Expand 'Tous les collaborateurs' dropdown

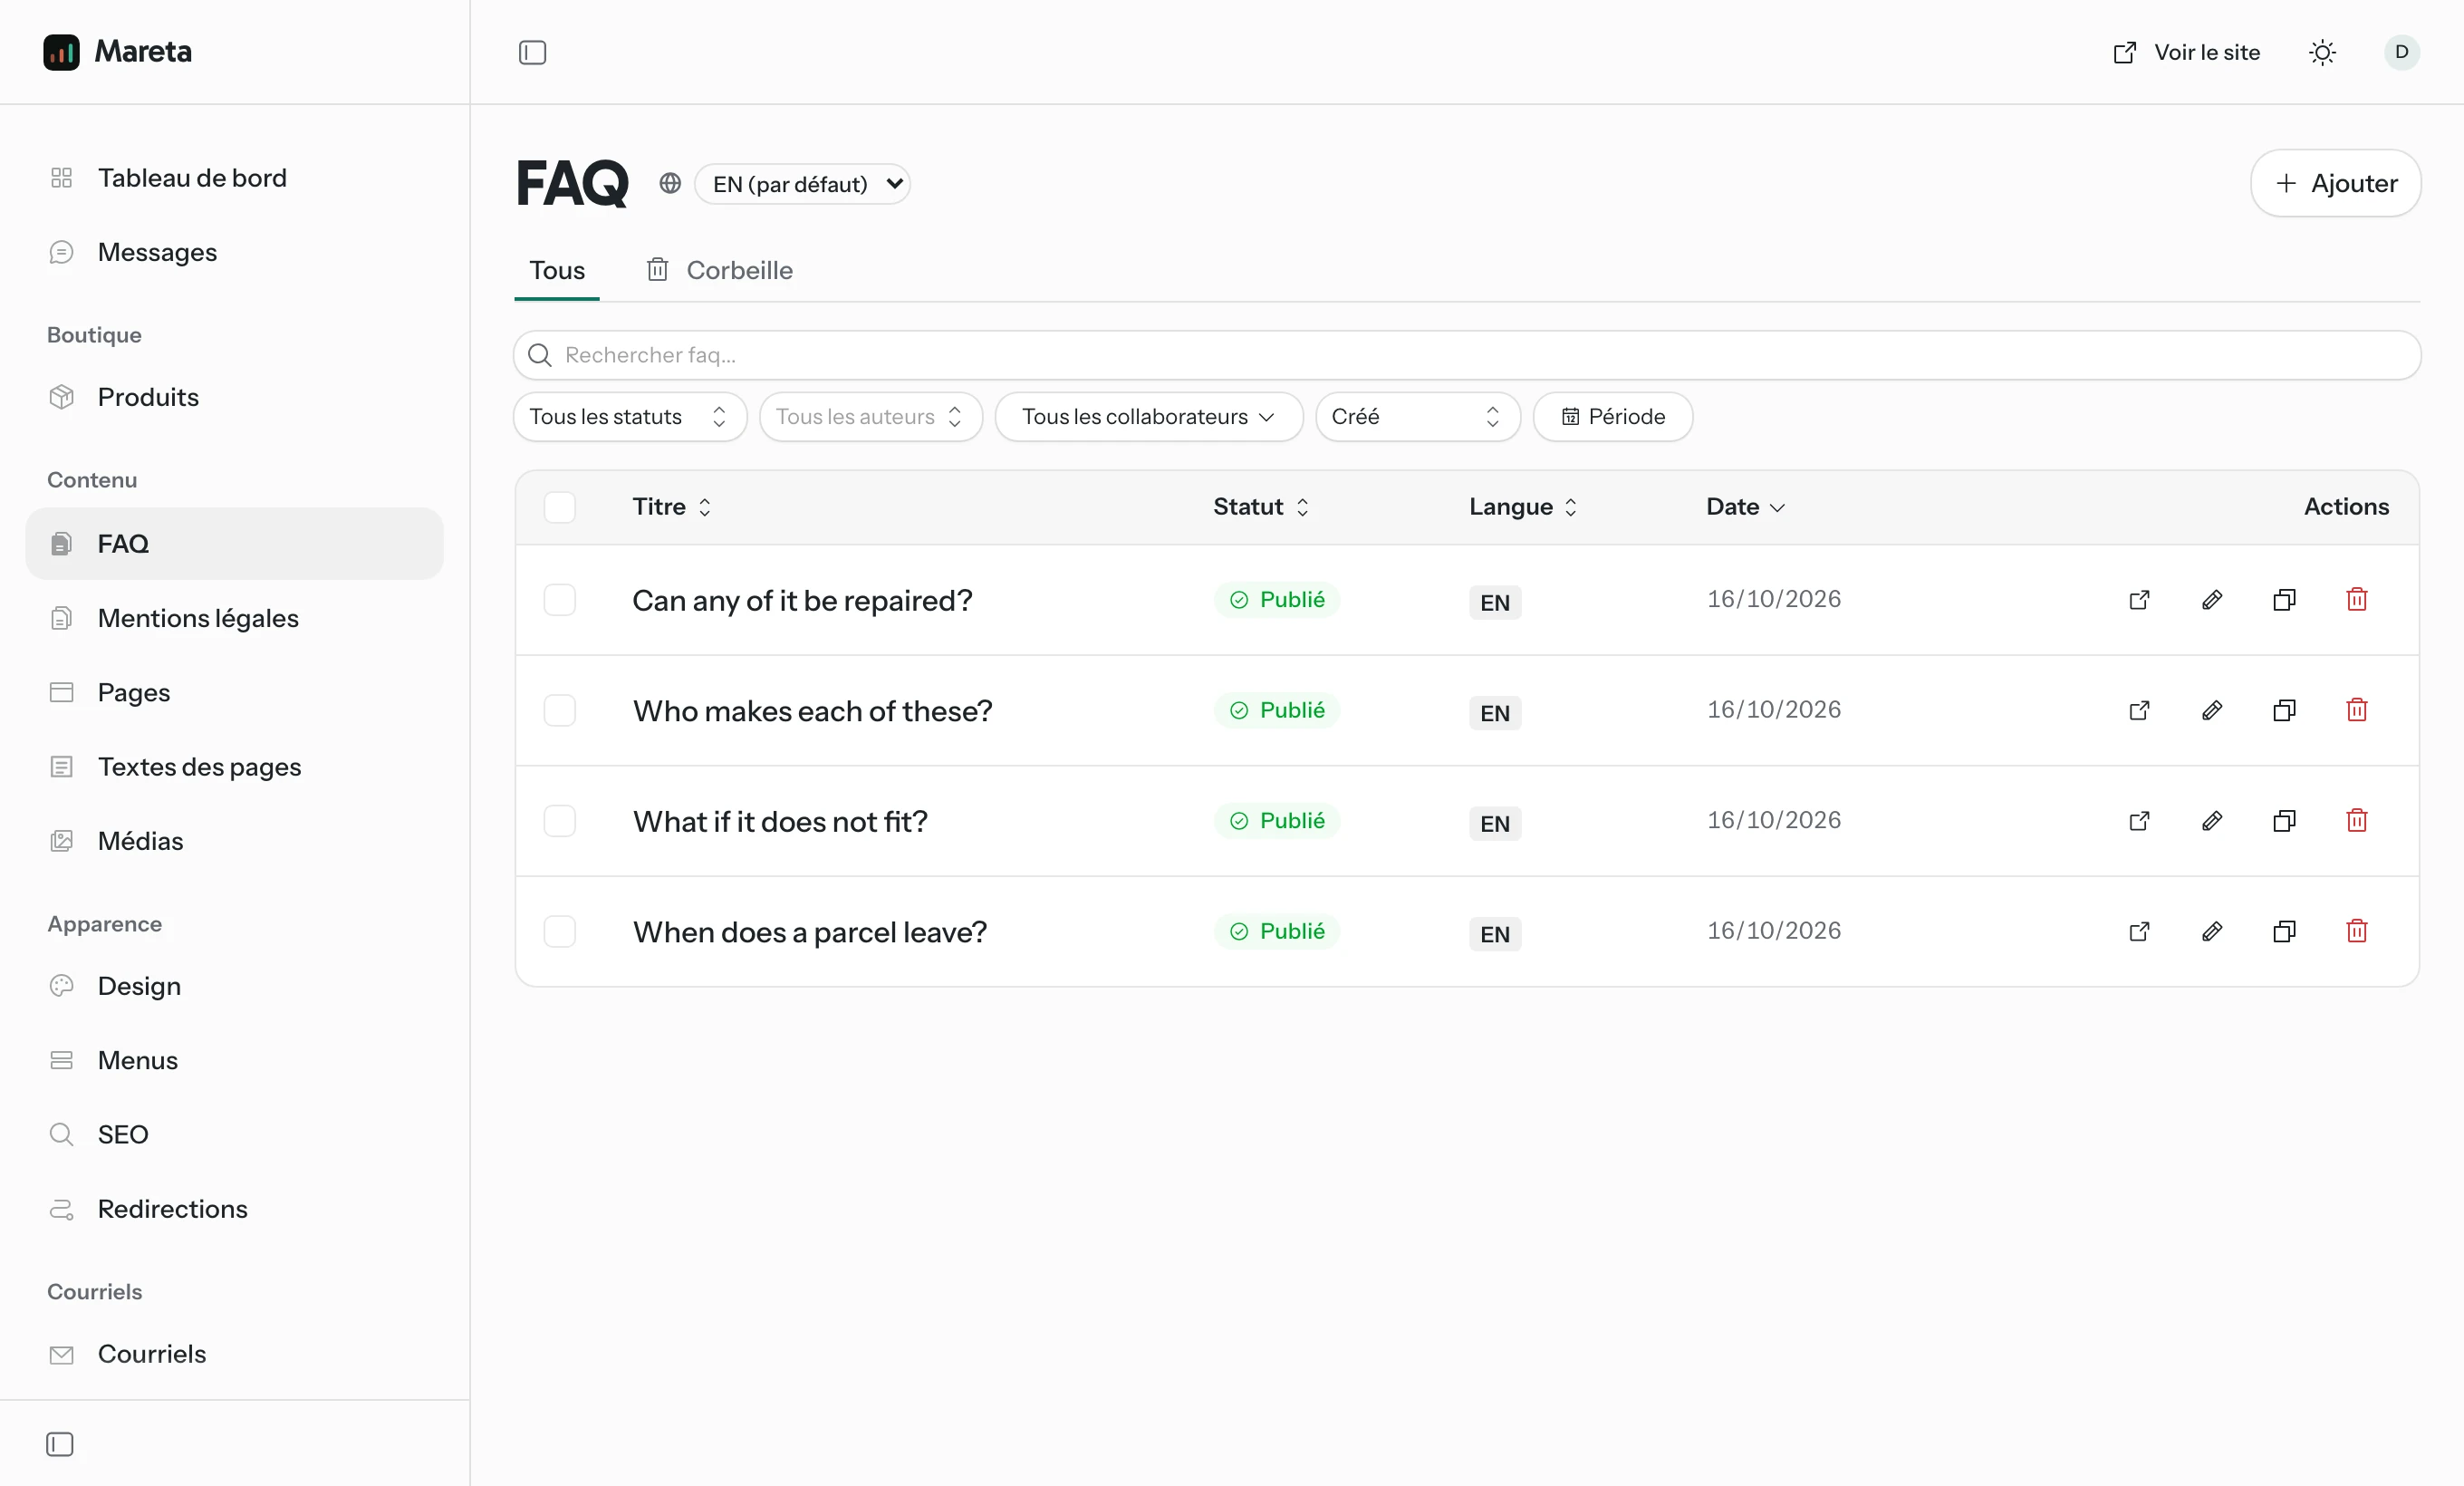(x=1149, y=417)
